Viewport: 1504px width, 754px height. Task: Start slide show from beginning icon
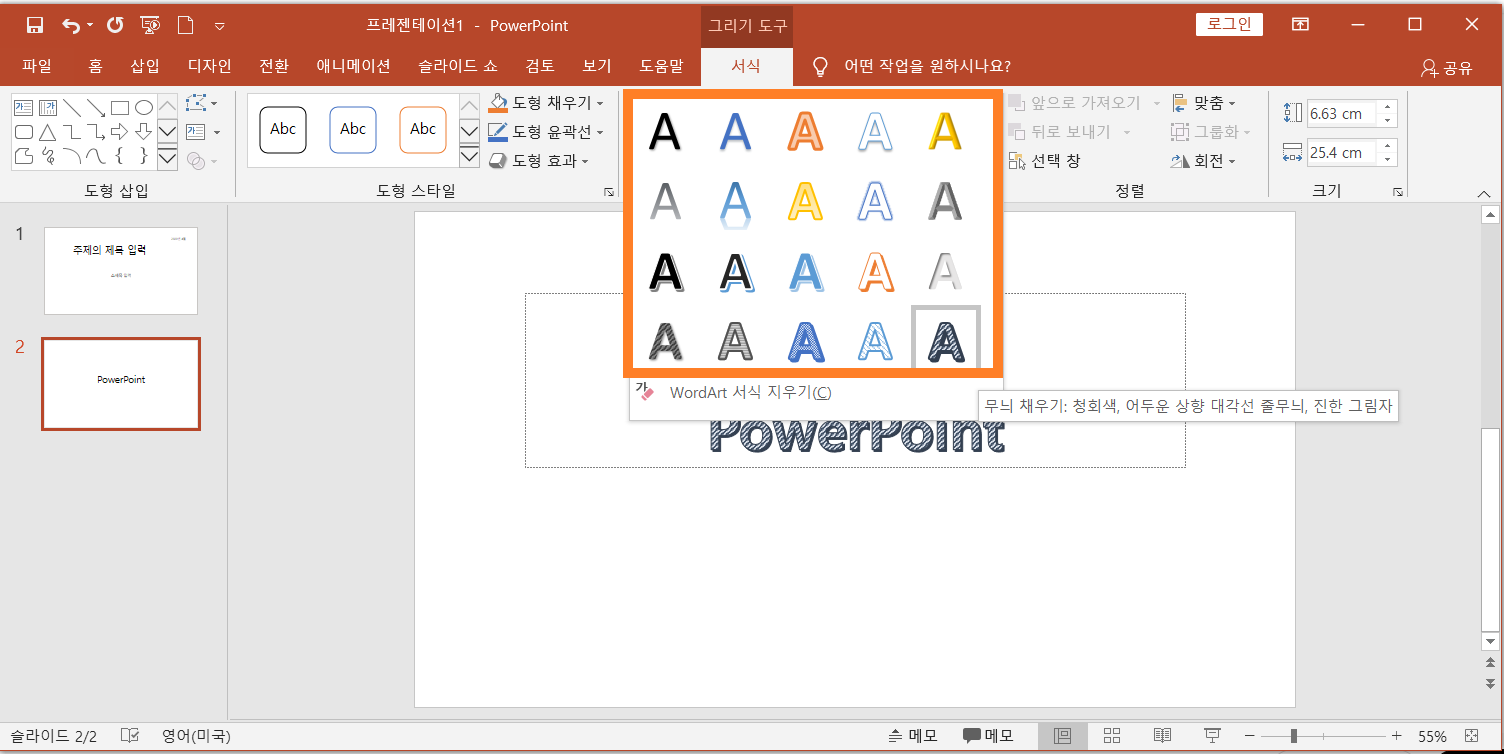[150, 25]
